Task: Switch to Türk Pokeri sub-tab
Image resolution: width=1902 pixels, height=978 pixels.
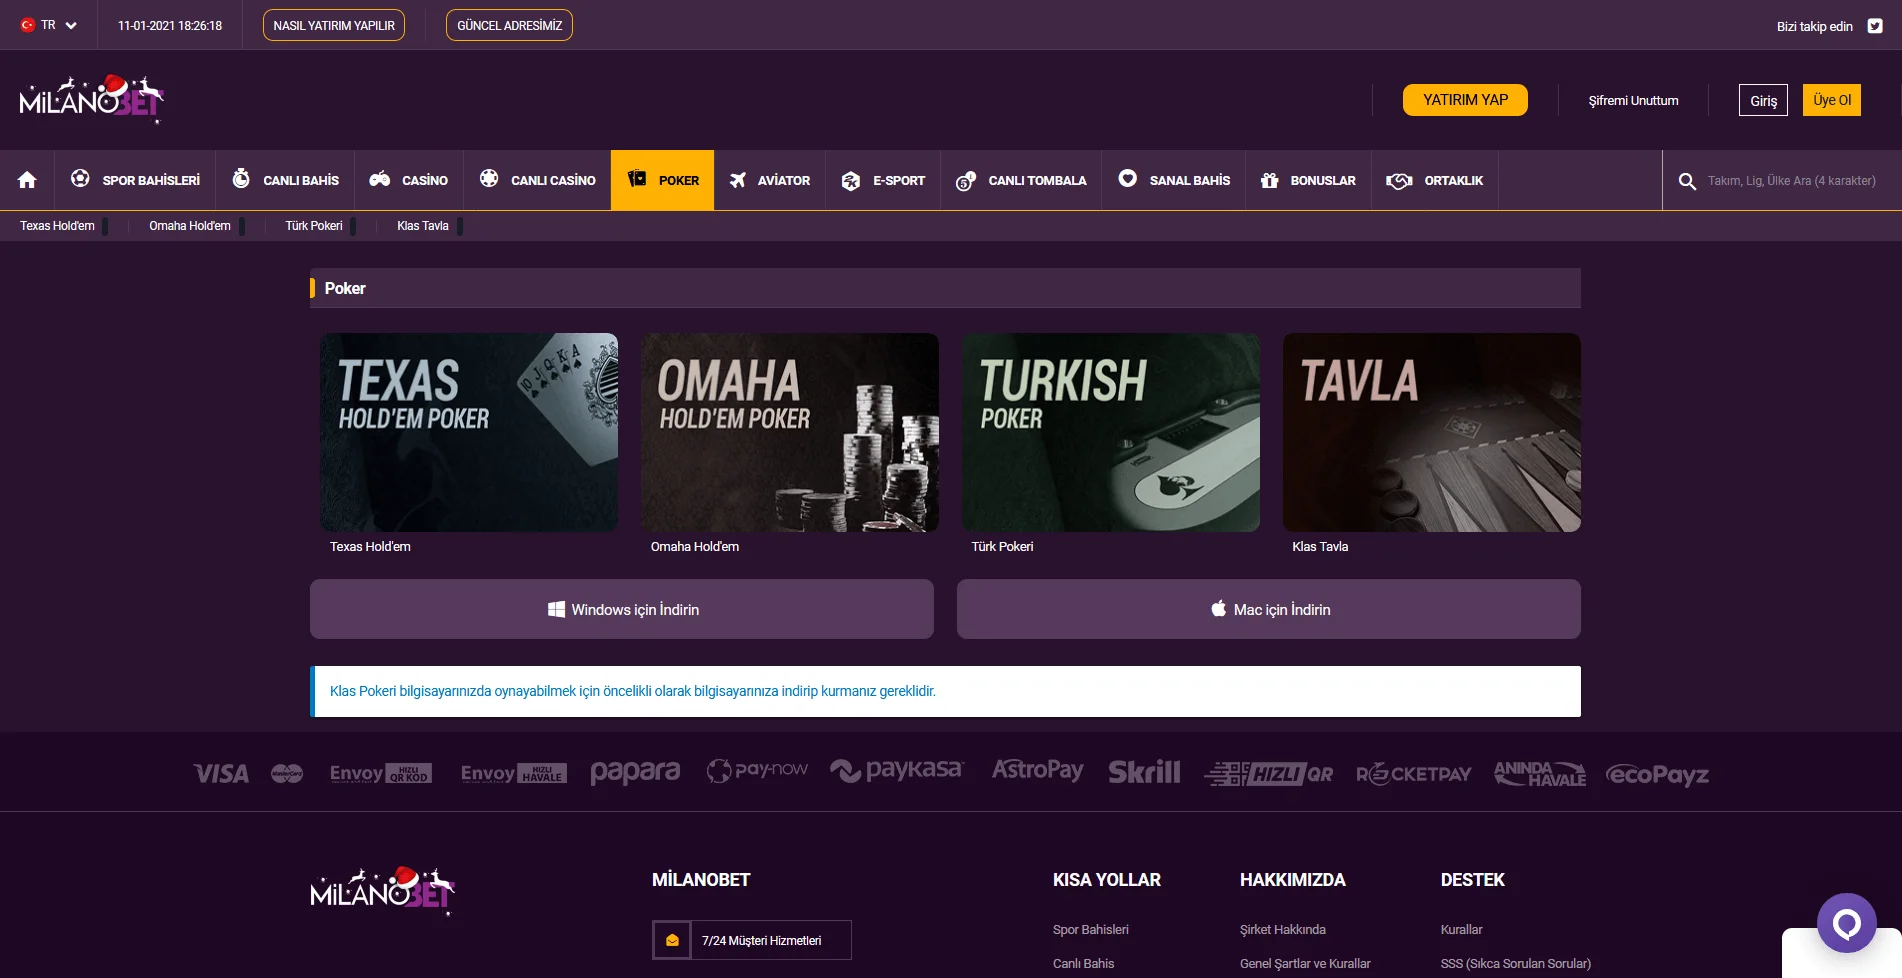Action: (x=314, y=226)
